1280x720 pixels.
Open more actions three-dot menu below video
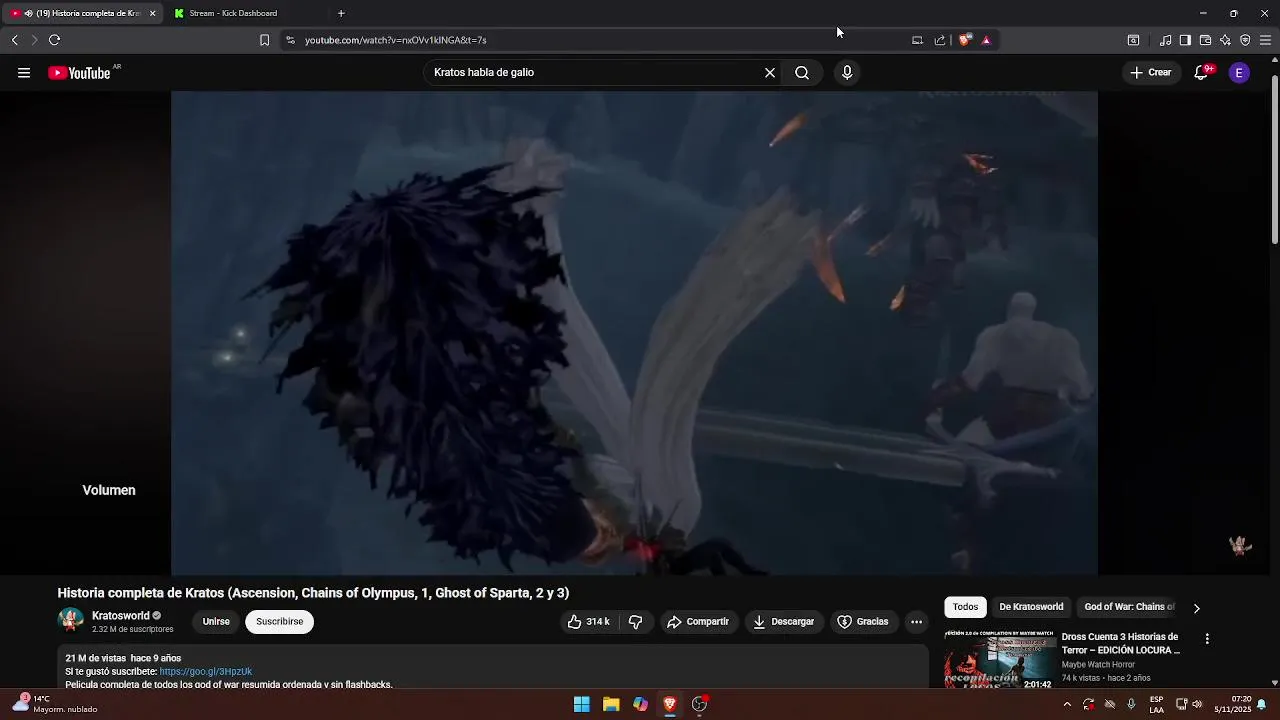[x=916, y=622]
